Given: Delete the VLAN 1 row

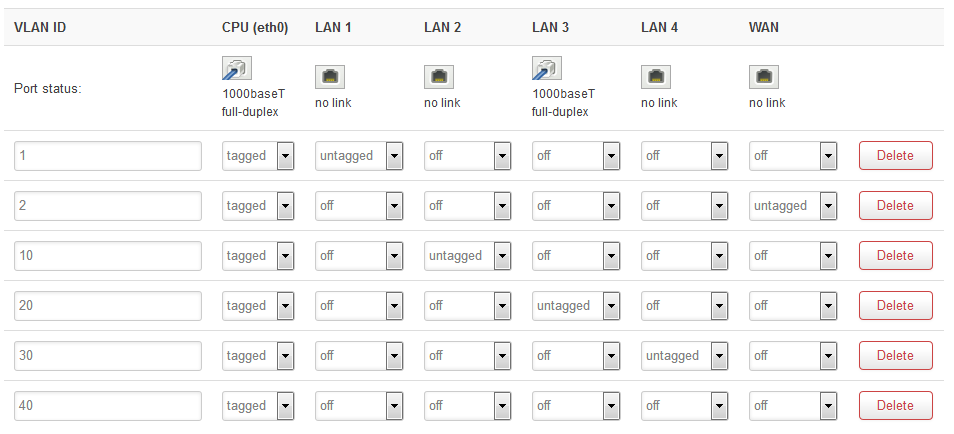Looking at the screenshot, I should coord(896,156).
